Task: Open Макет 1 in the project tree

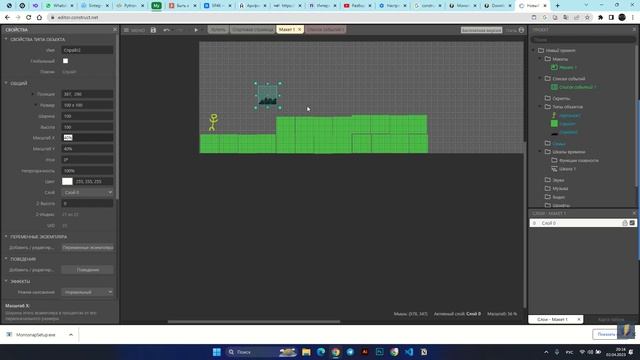Action: [x=568, y=67]
